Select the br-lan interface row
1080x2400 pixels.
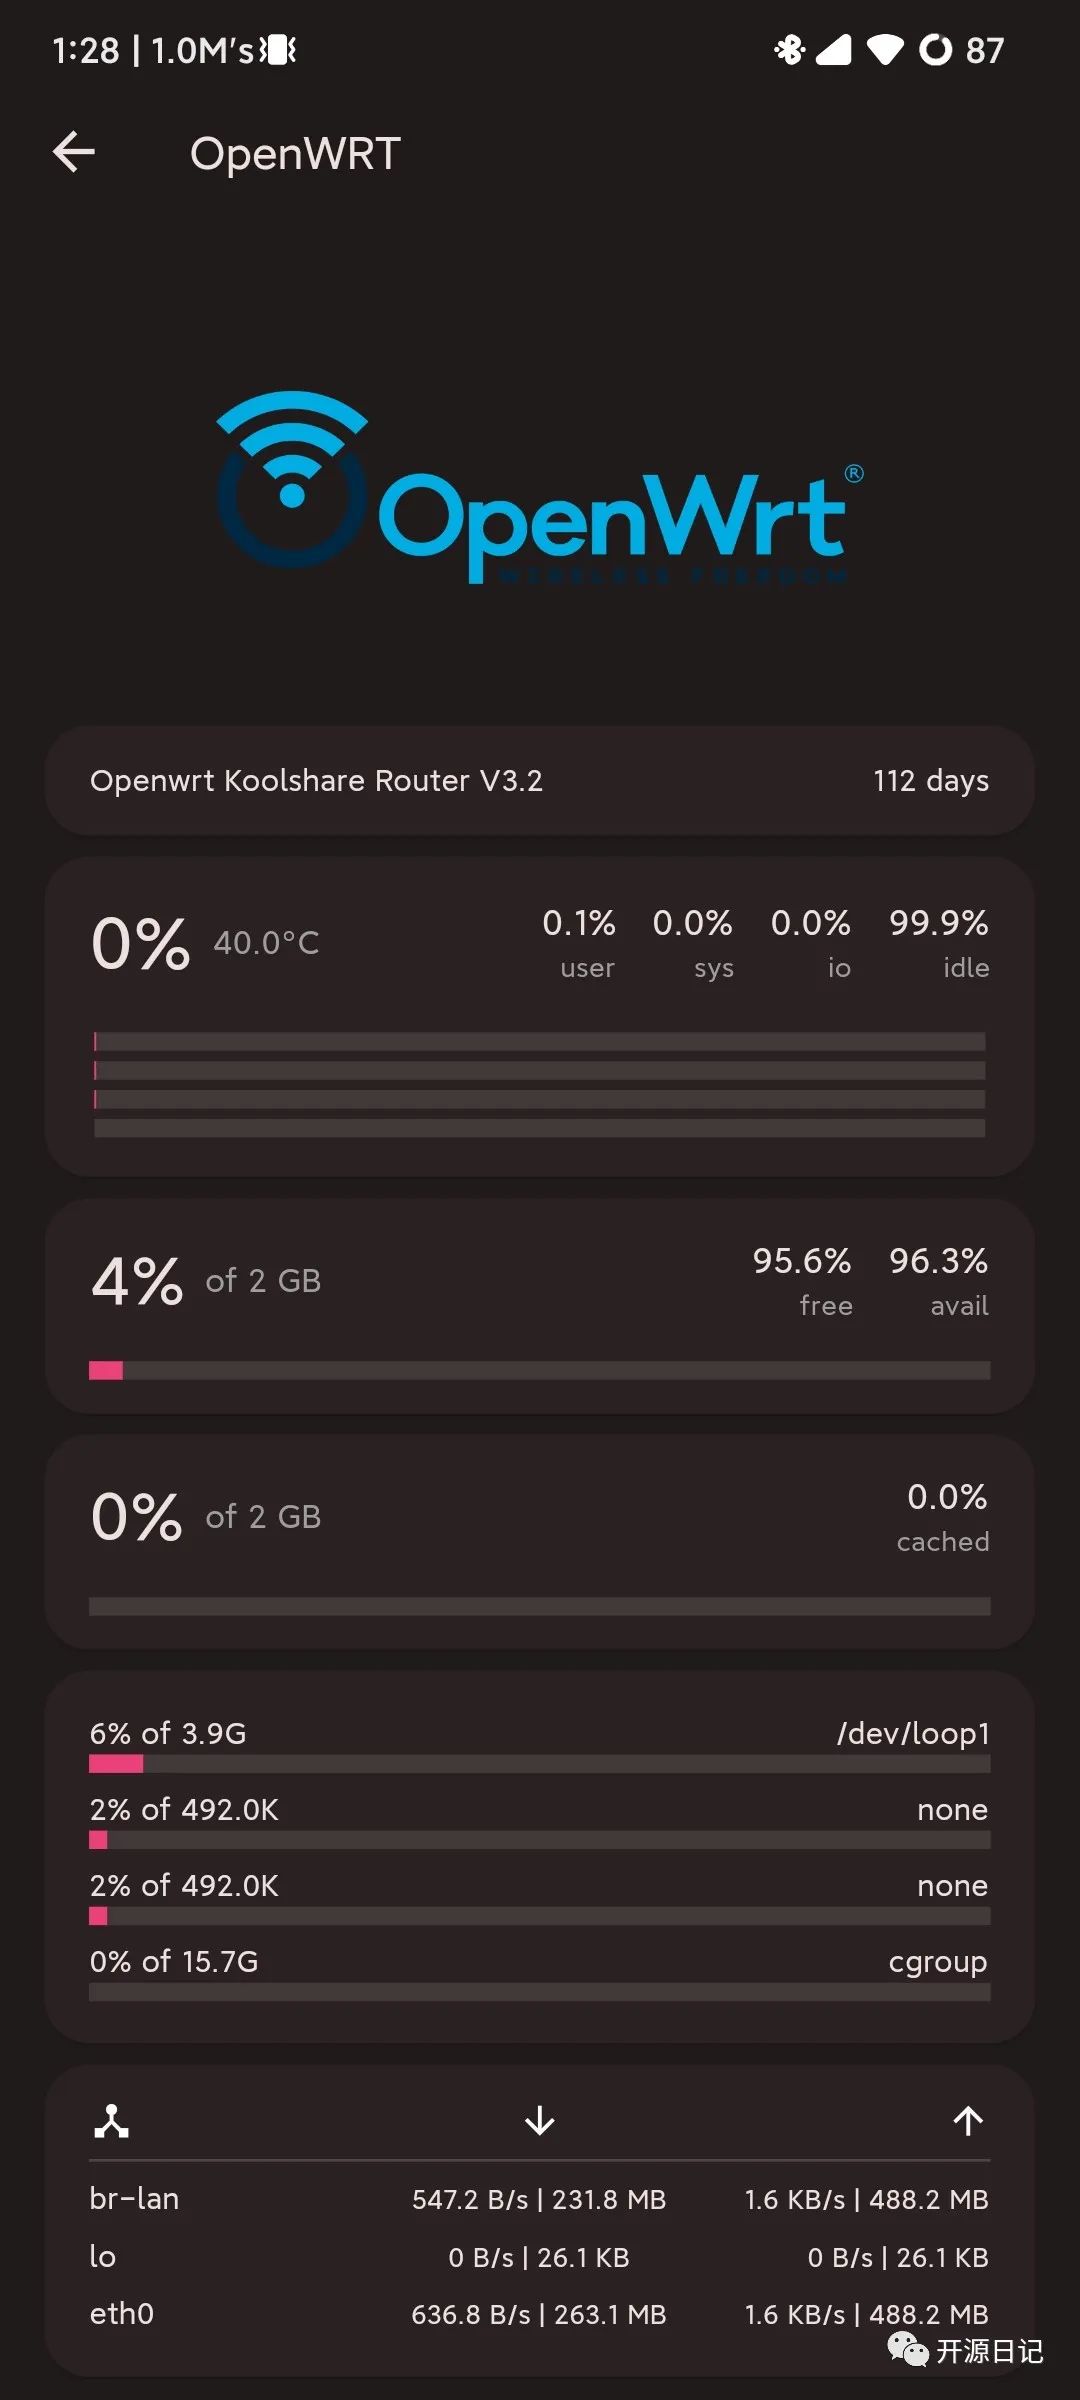tap(540, 2199)
